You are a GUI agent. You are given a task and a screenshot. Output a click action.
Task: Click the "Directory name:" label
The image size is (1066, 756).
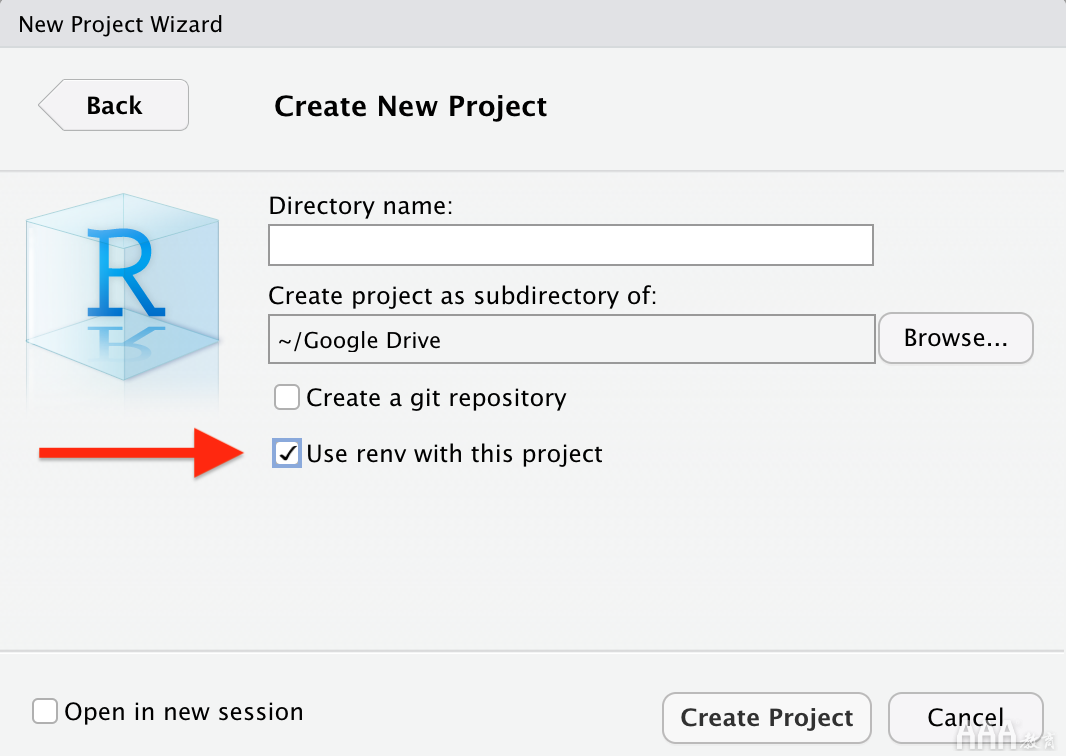tap(361, 207)
